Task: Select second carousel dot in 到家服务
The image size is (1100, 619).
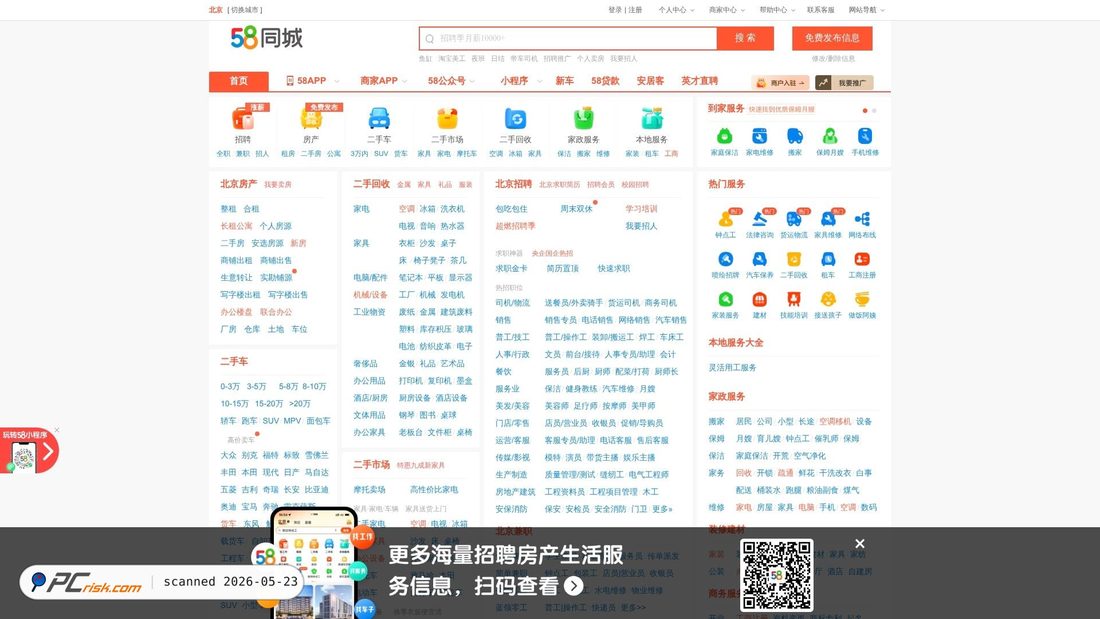Action: (874, 110)
